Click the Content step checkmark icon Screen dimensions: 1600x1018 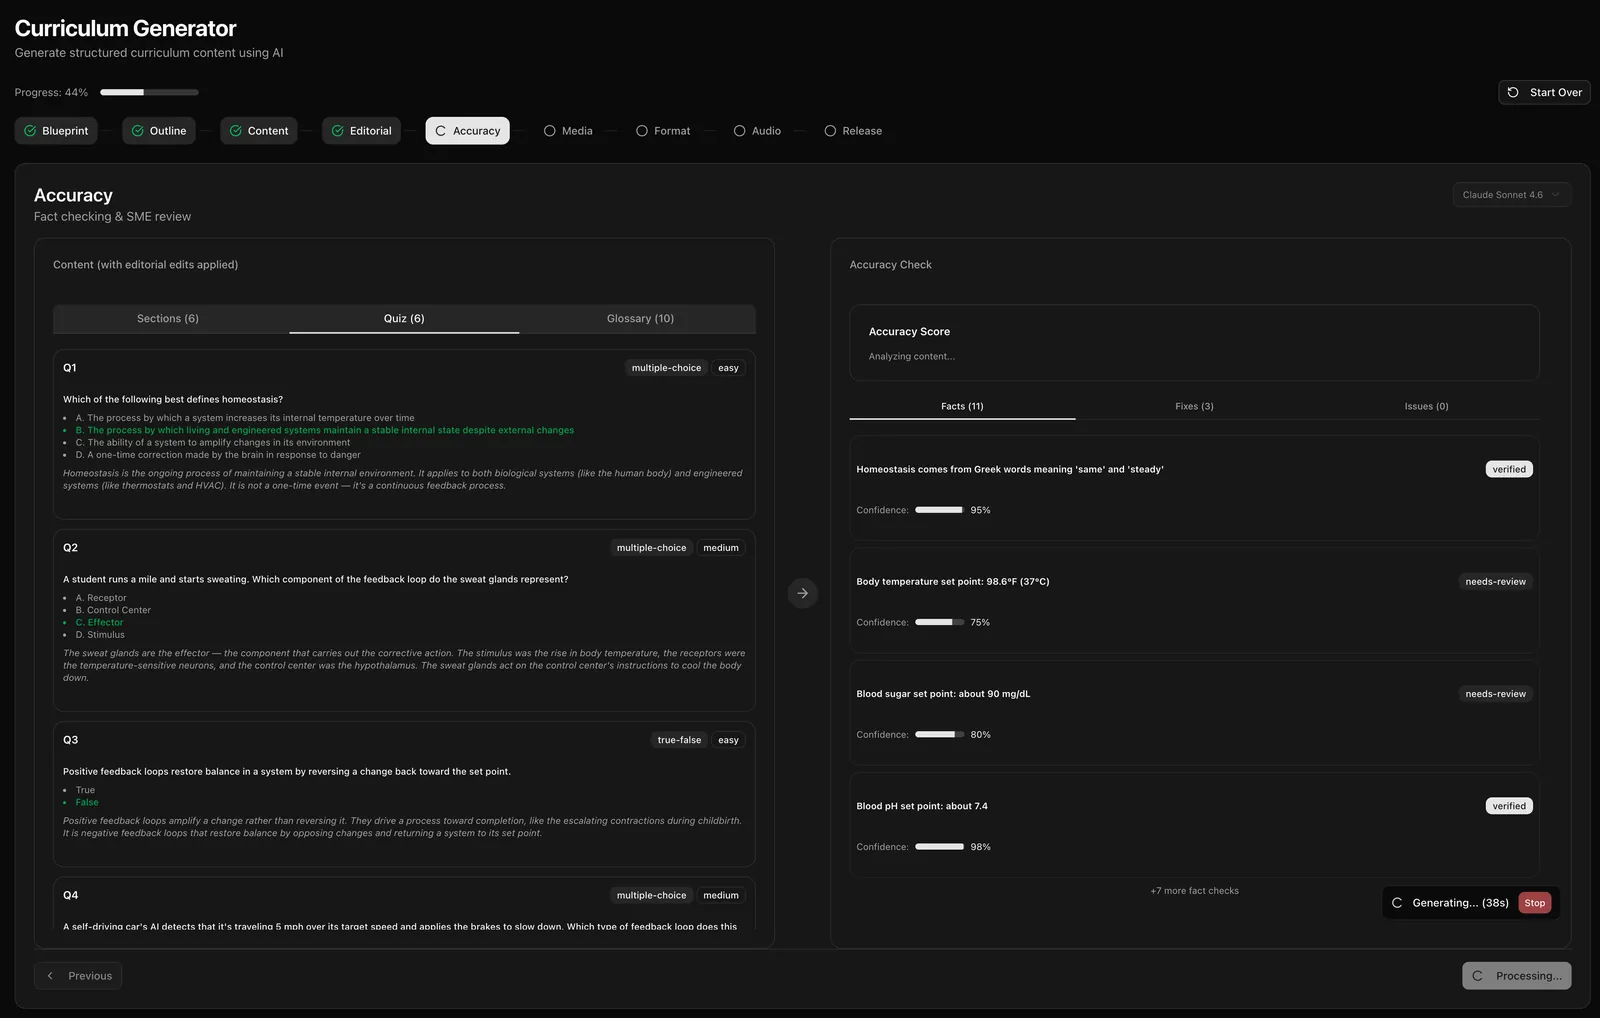coord(236,131)
